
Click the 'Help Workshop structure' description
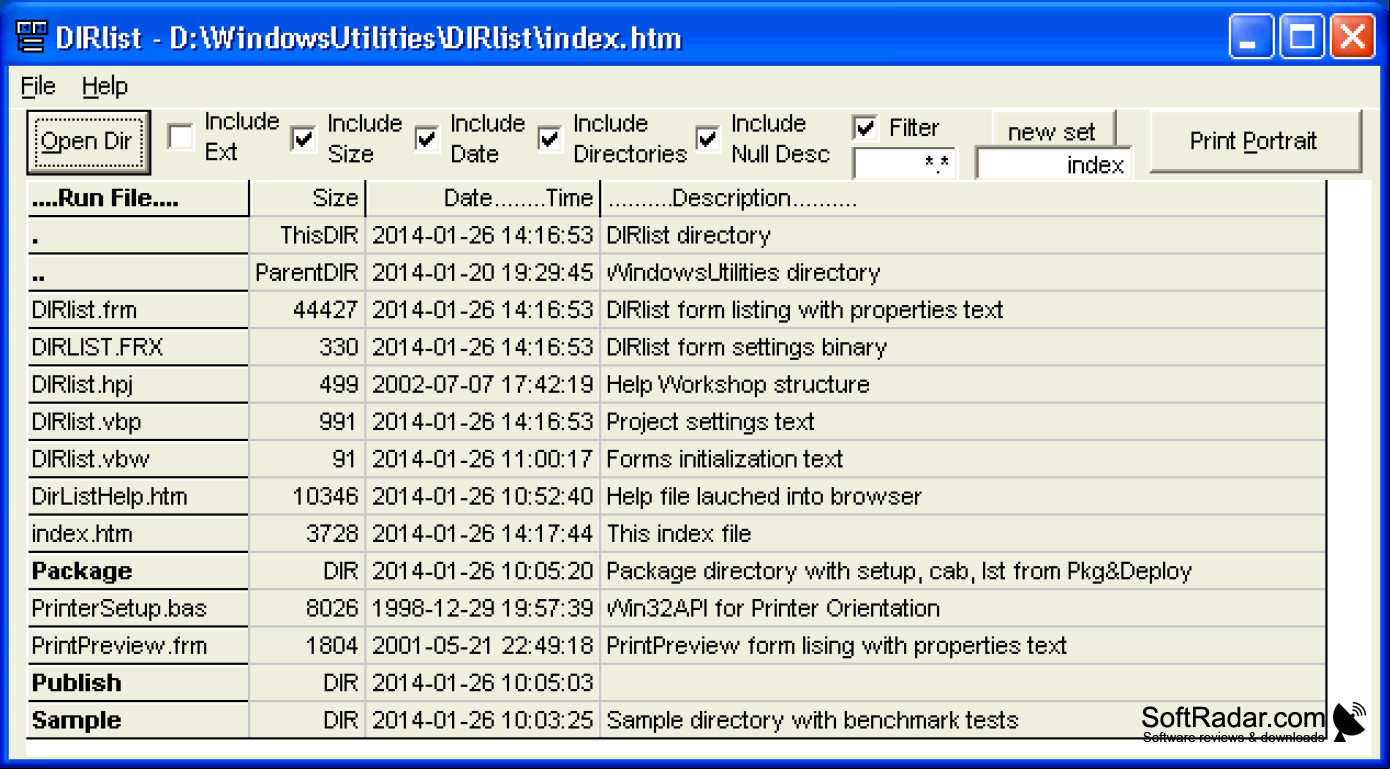[x=738, y=385]
